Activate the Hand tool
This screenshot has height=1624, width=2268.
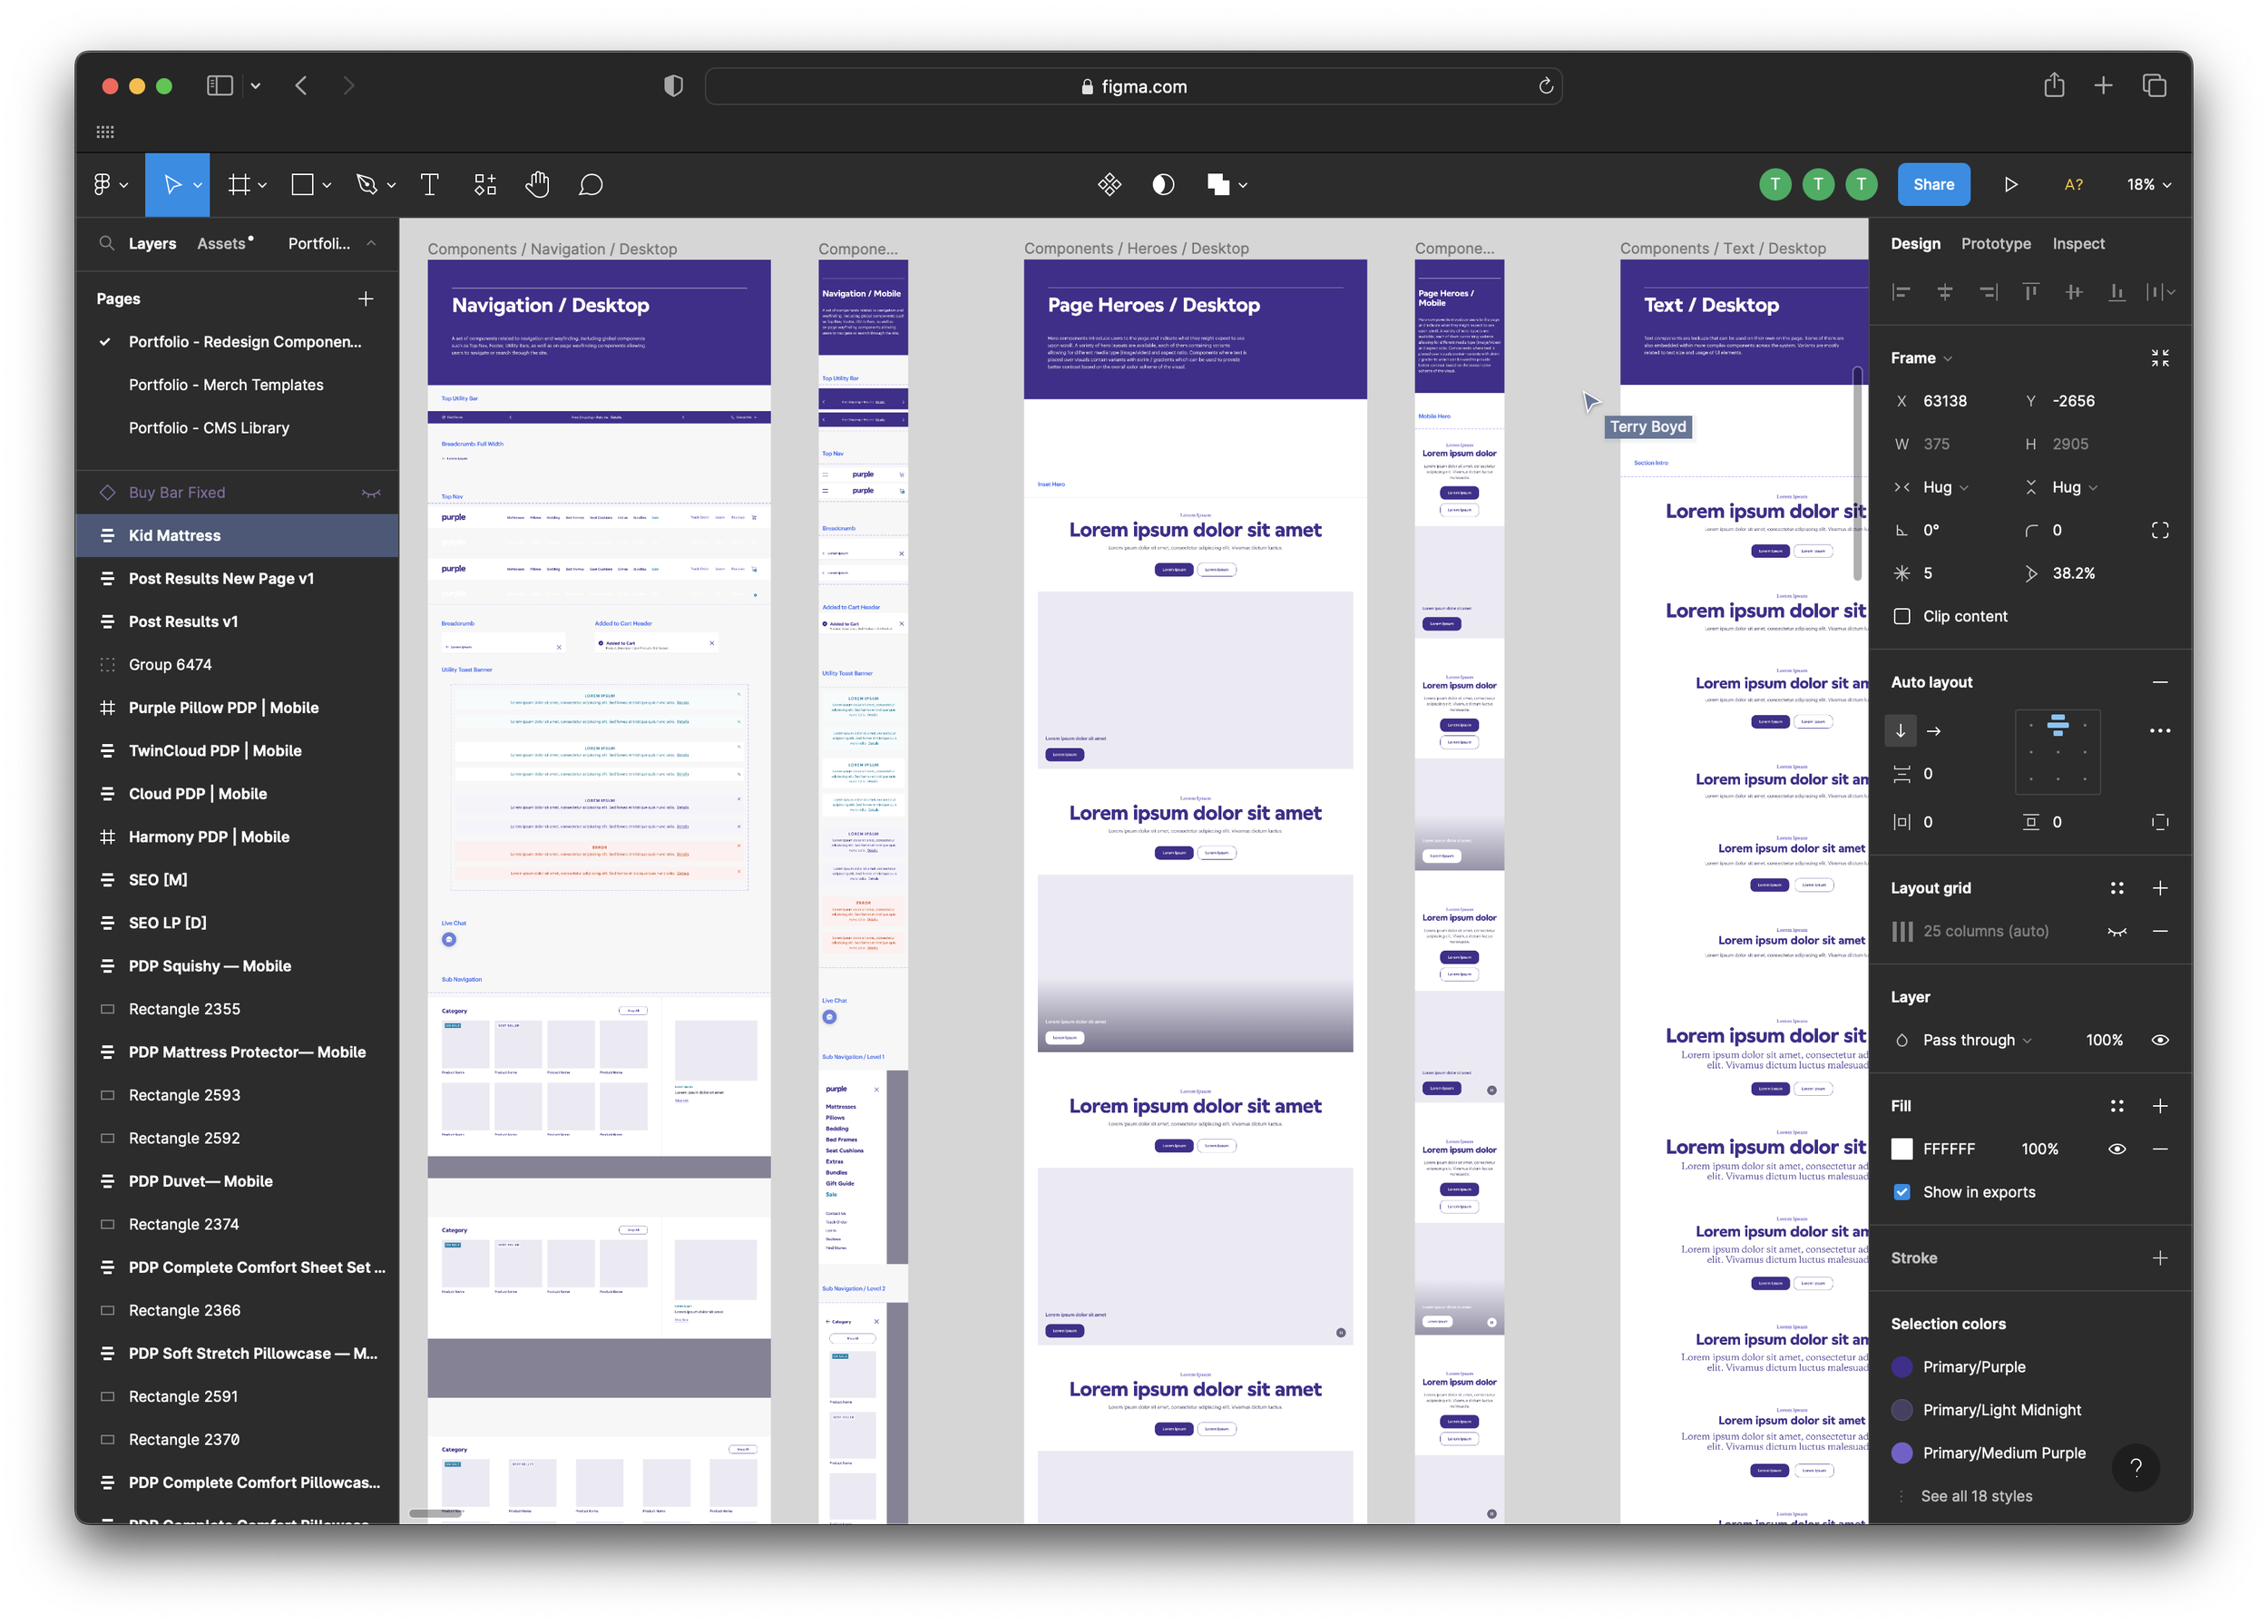pos(537,184)
